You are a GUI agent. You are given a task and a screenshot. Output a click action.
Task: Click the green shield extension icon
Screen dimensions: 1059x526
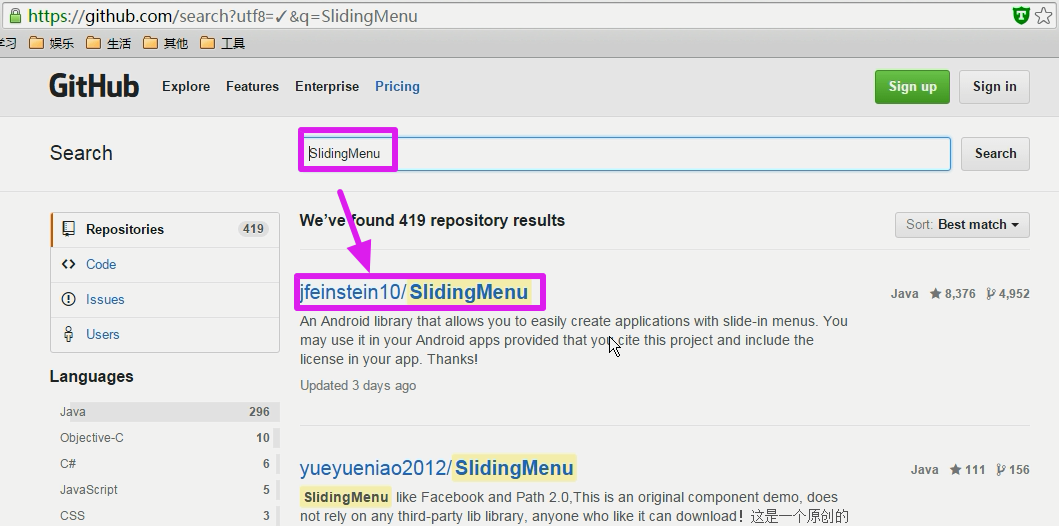pyautogui.click(x=1021, y=16)
